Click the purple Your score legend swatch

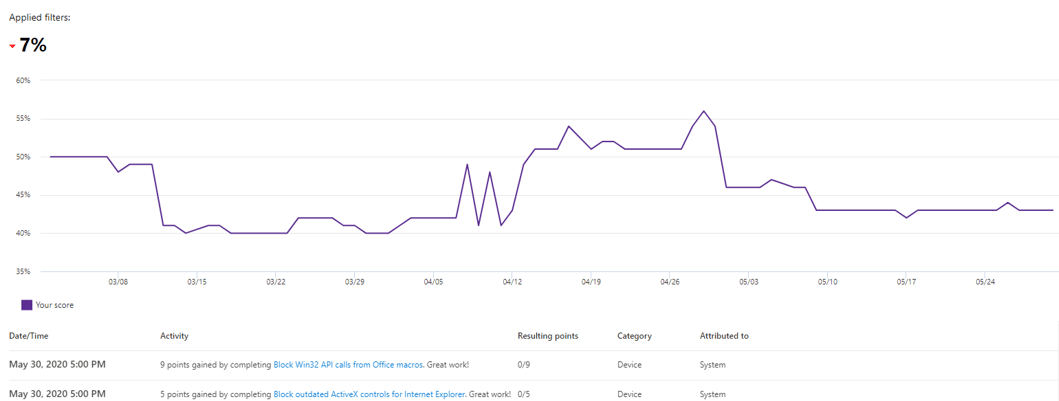coord(27,305)
